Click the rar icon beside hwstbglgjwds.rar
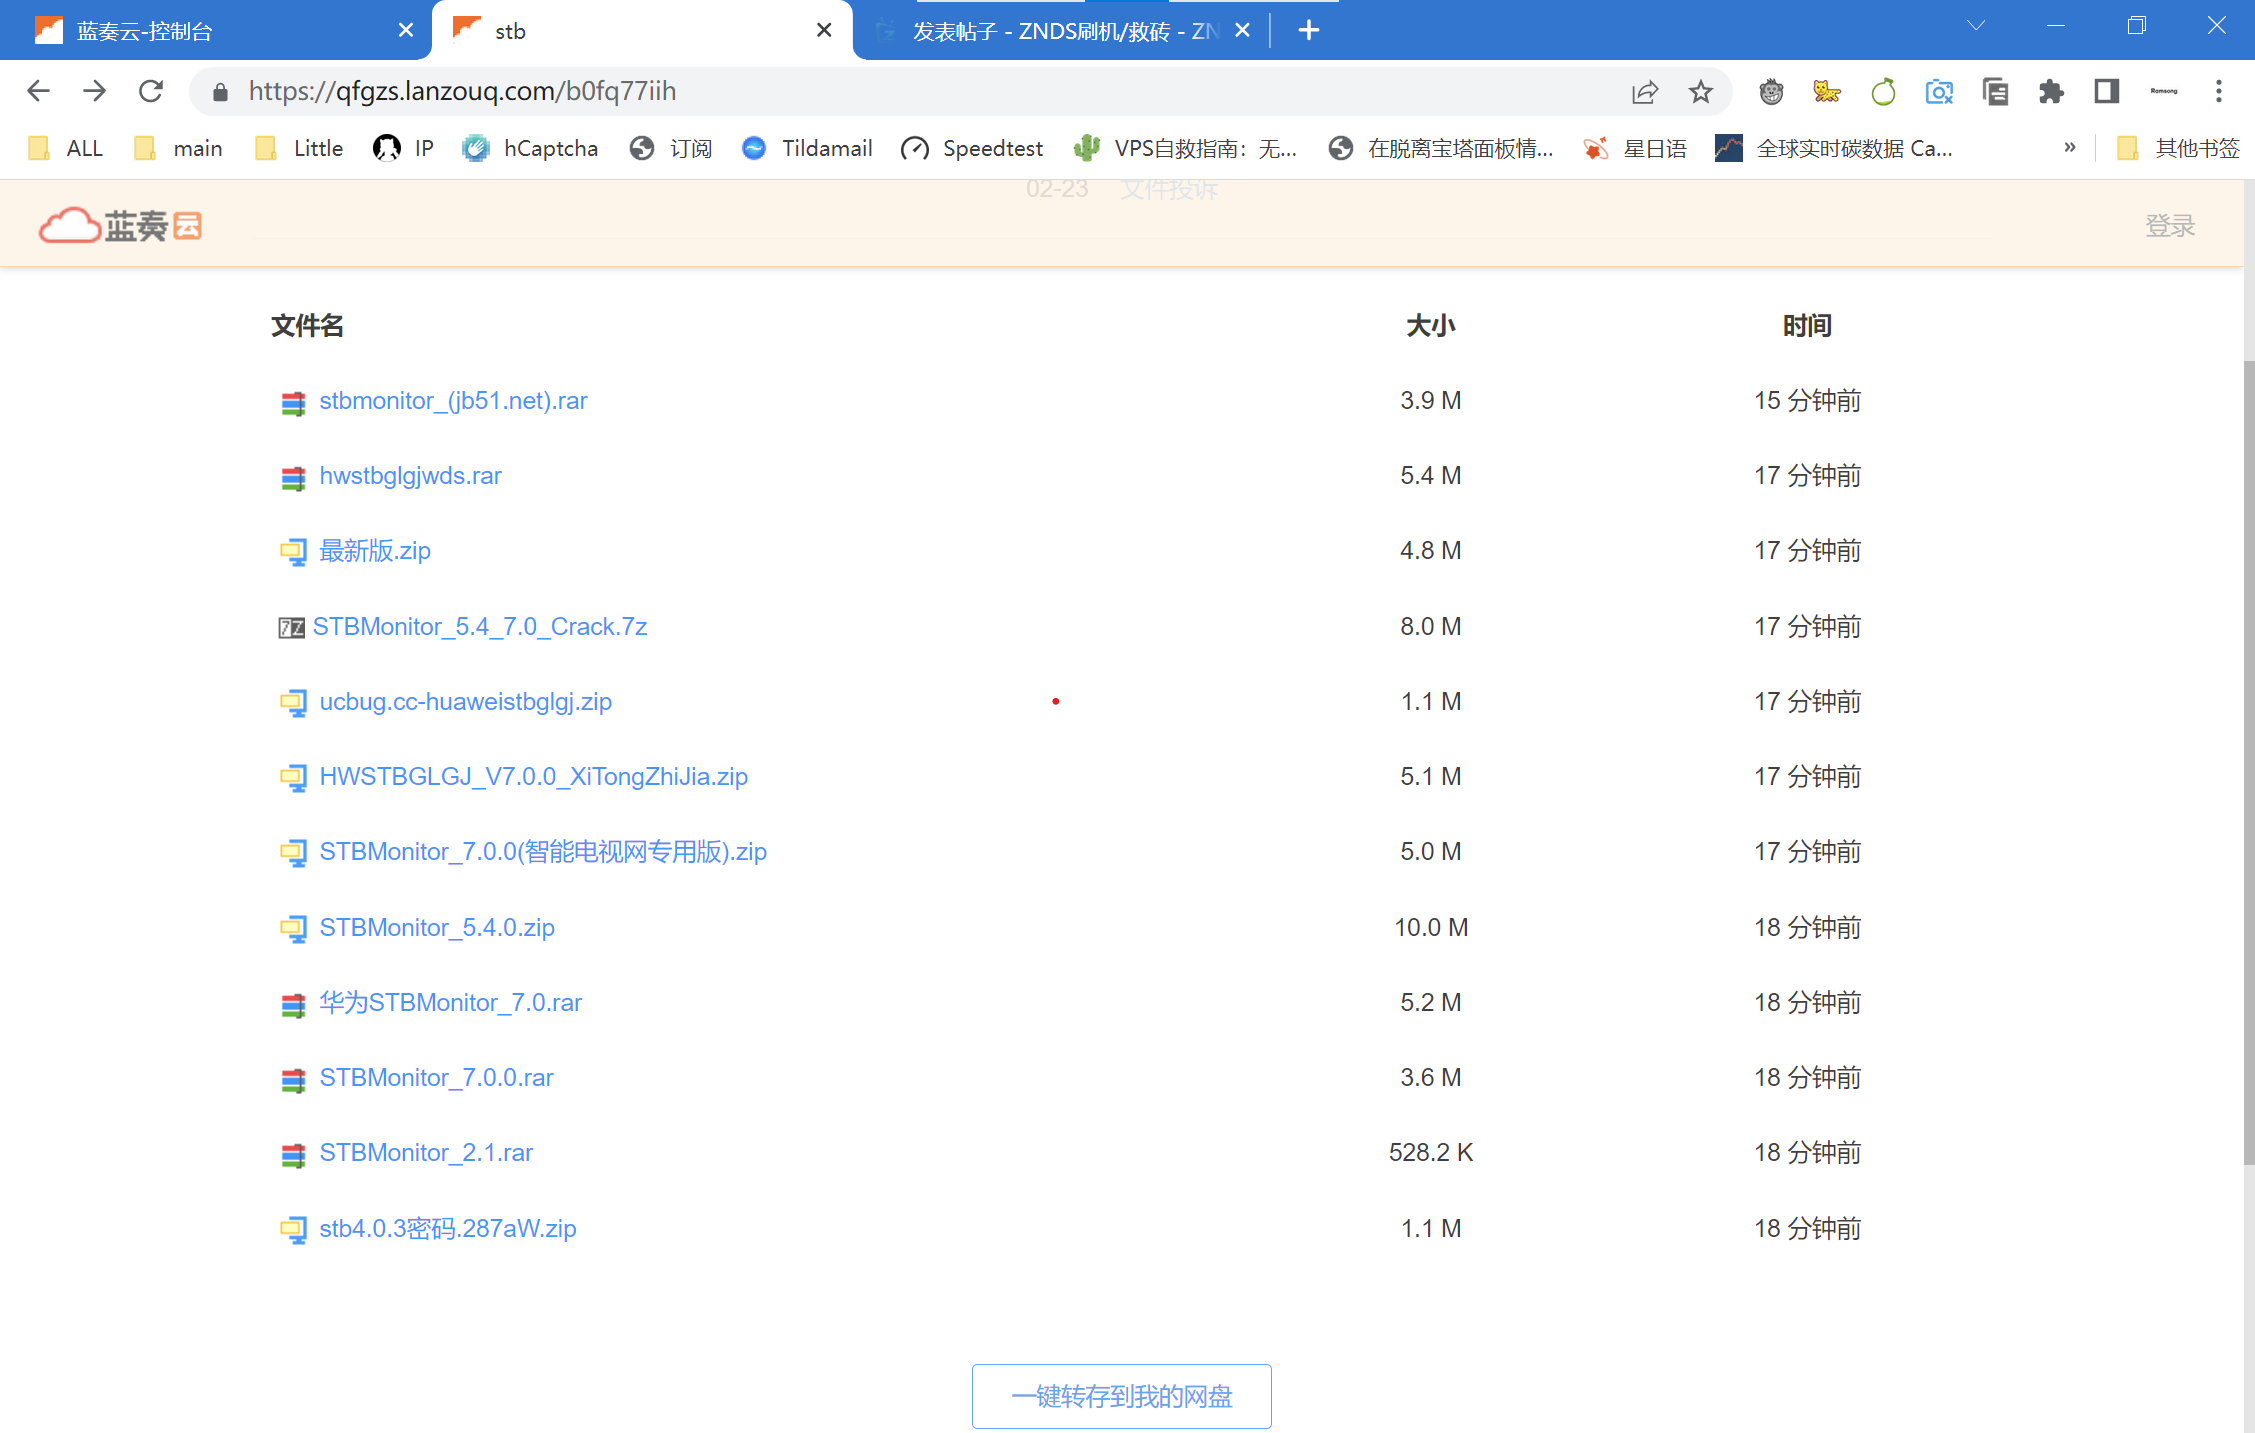Viewport: 2255px width, 1433px height. coord(293,477)
